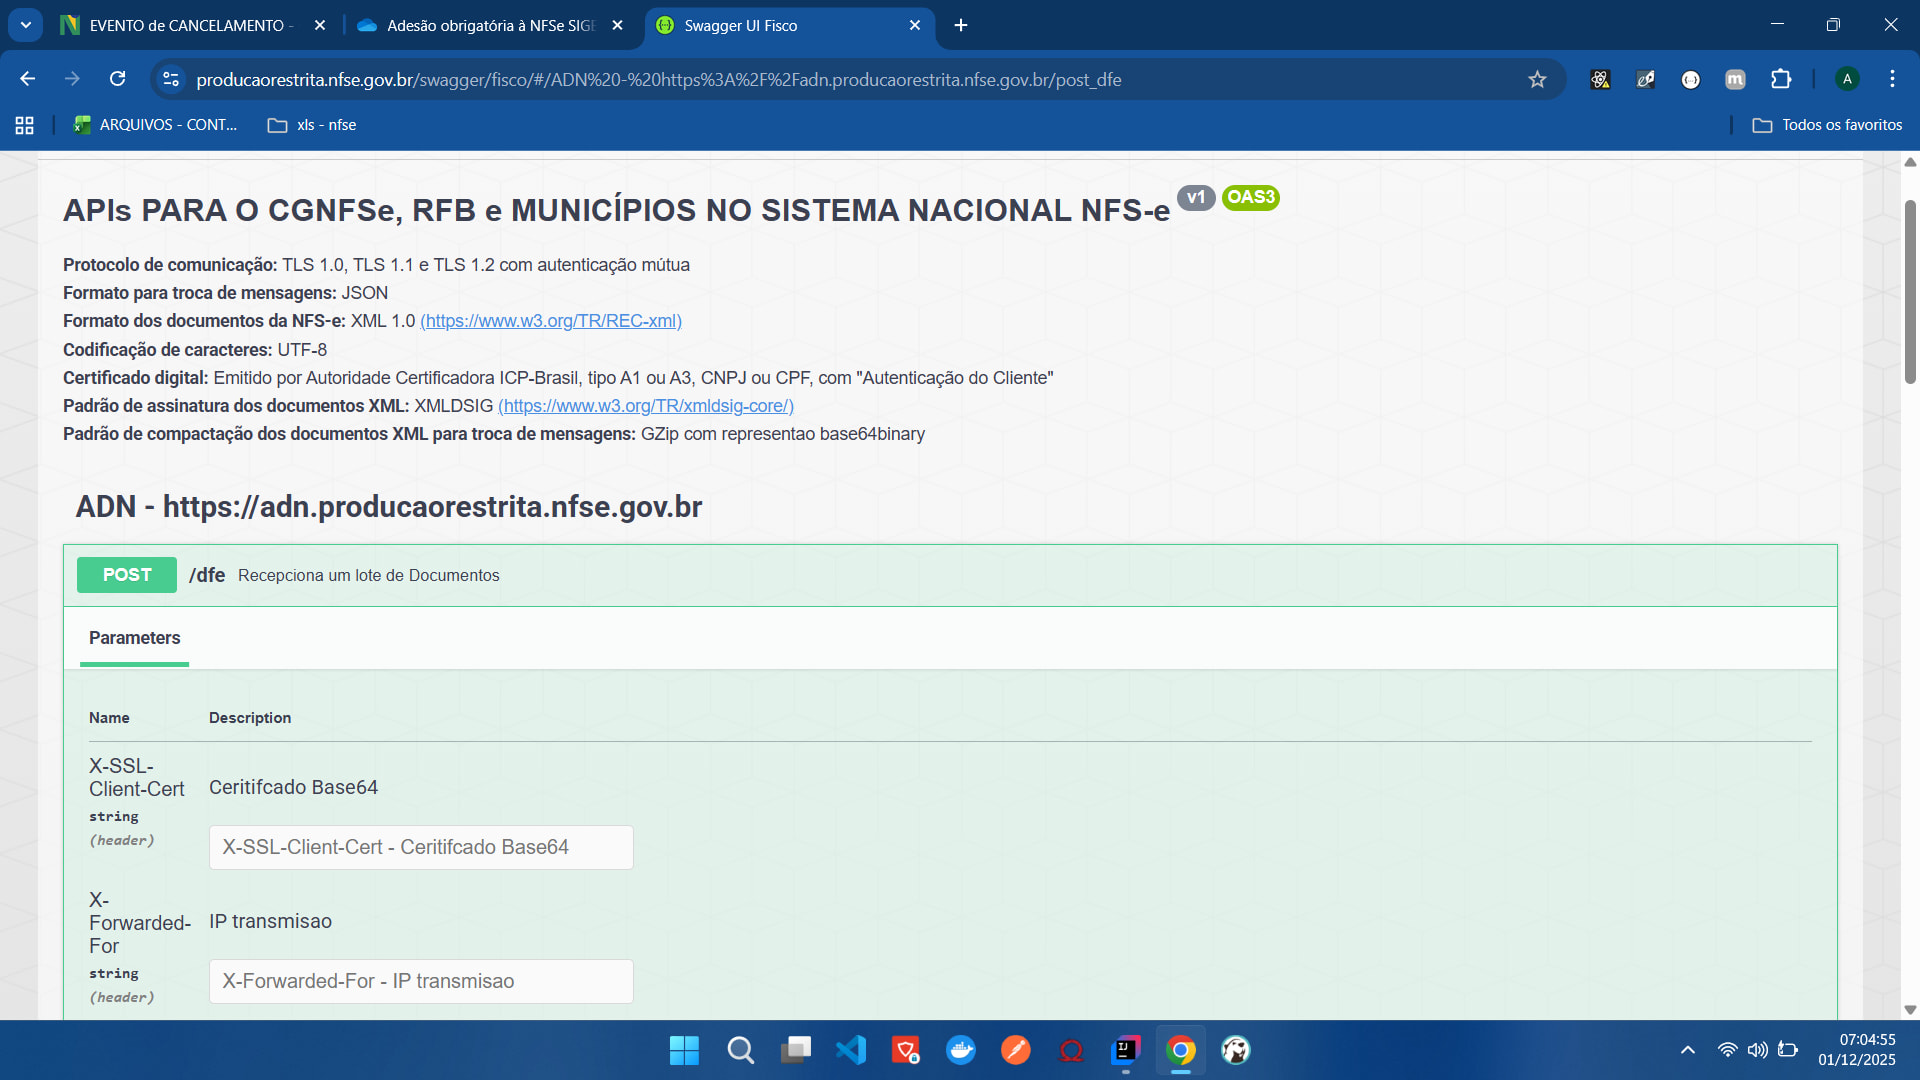Click the page's vertical scrollbar thumb
Image resolution: width=1920 pixels, height=1080 pixels.
tap(1910, 290)
